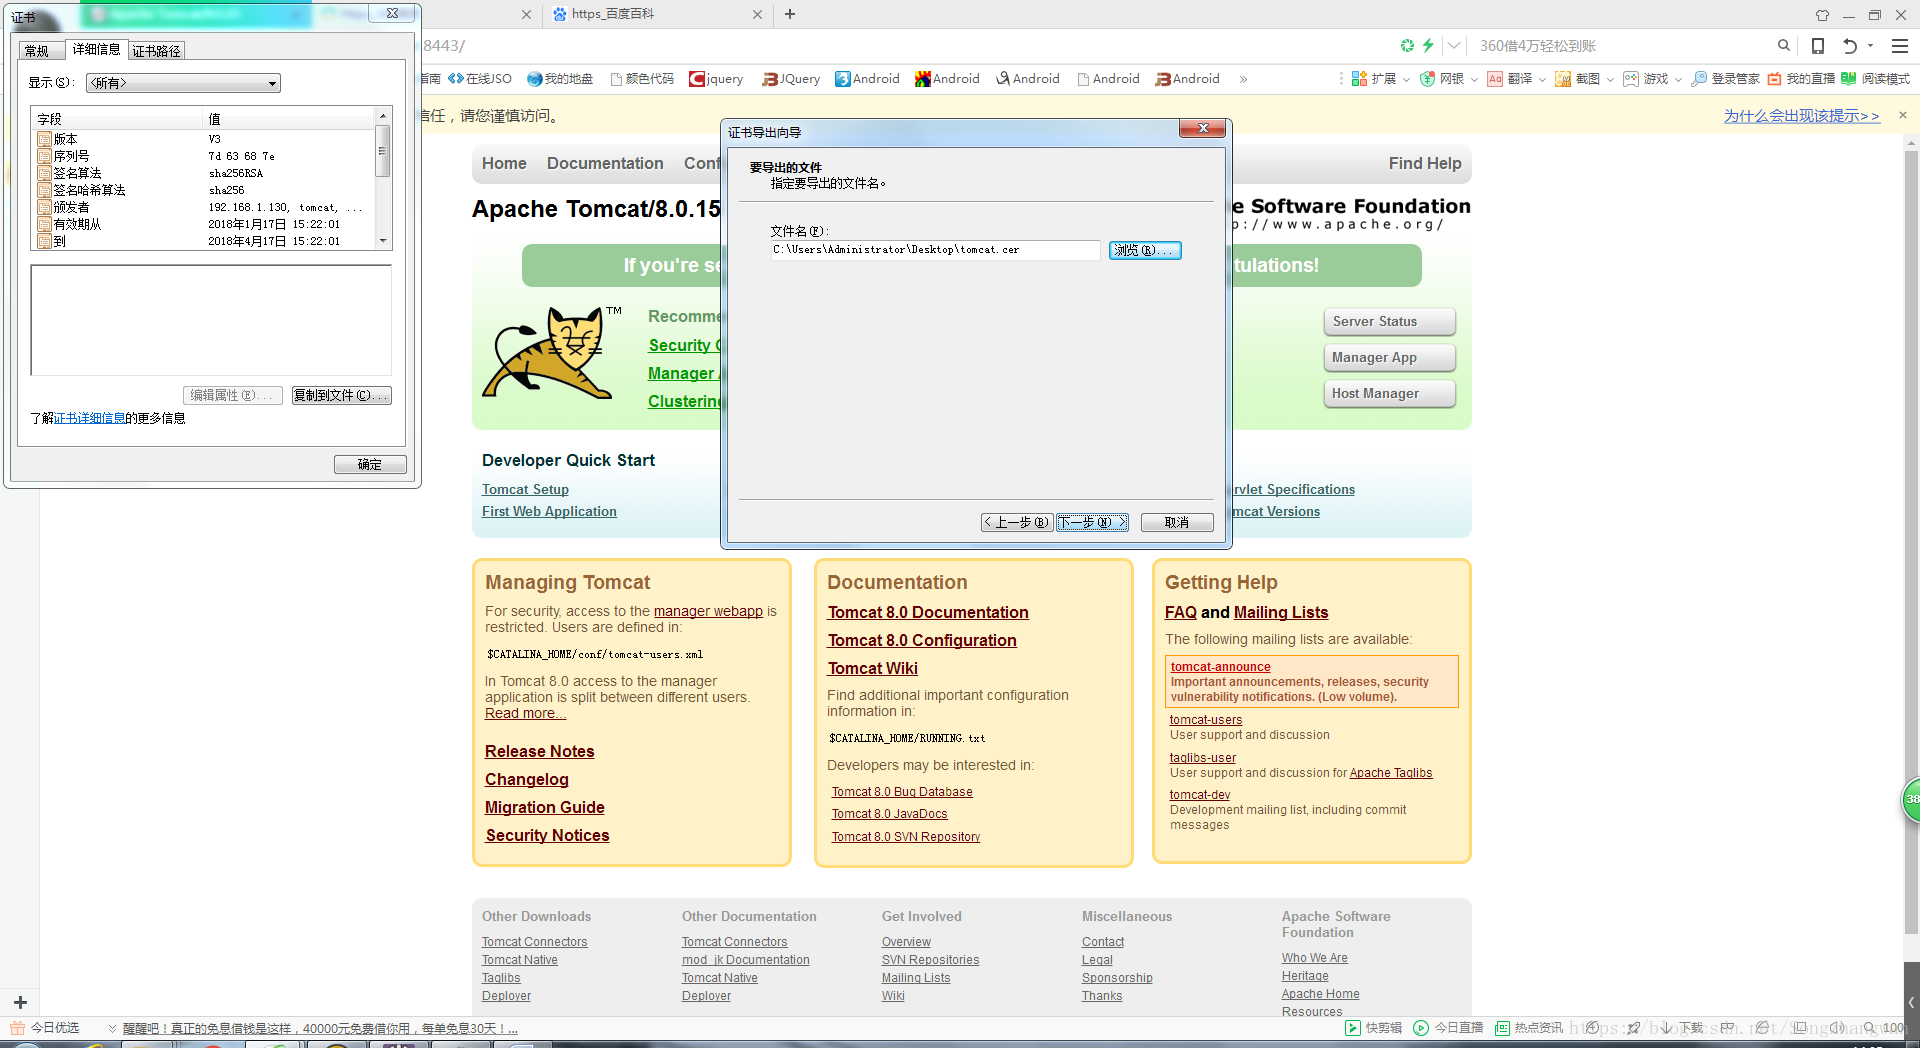This screenshot has height=1048, width=1920.
Task: Open the dropdown arrow beside undo icon
Action: point(1870,46)
